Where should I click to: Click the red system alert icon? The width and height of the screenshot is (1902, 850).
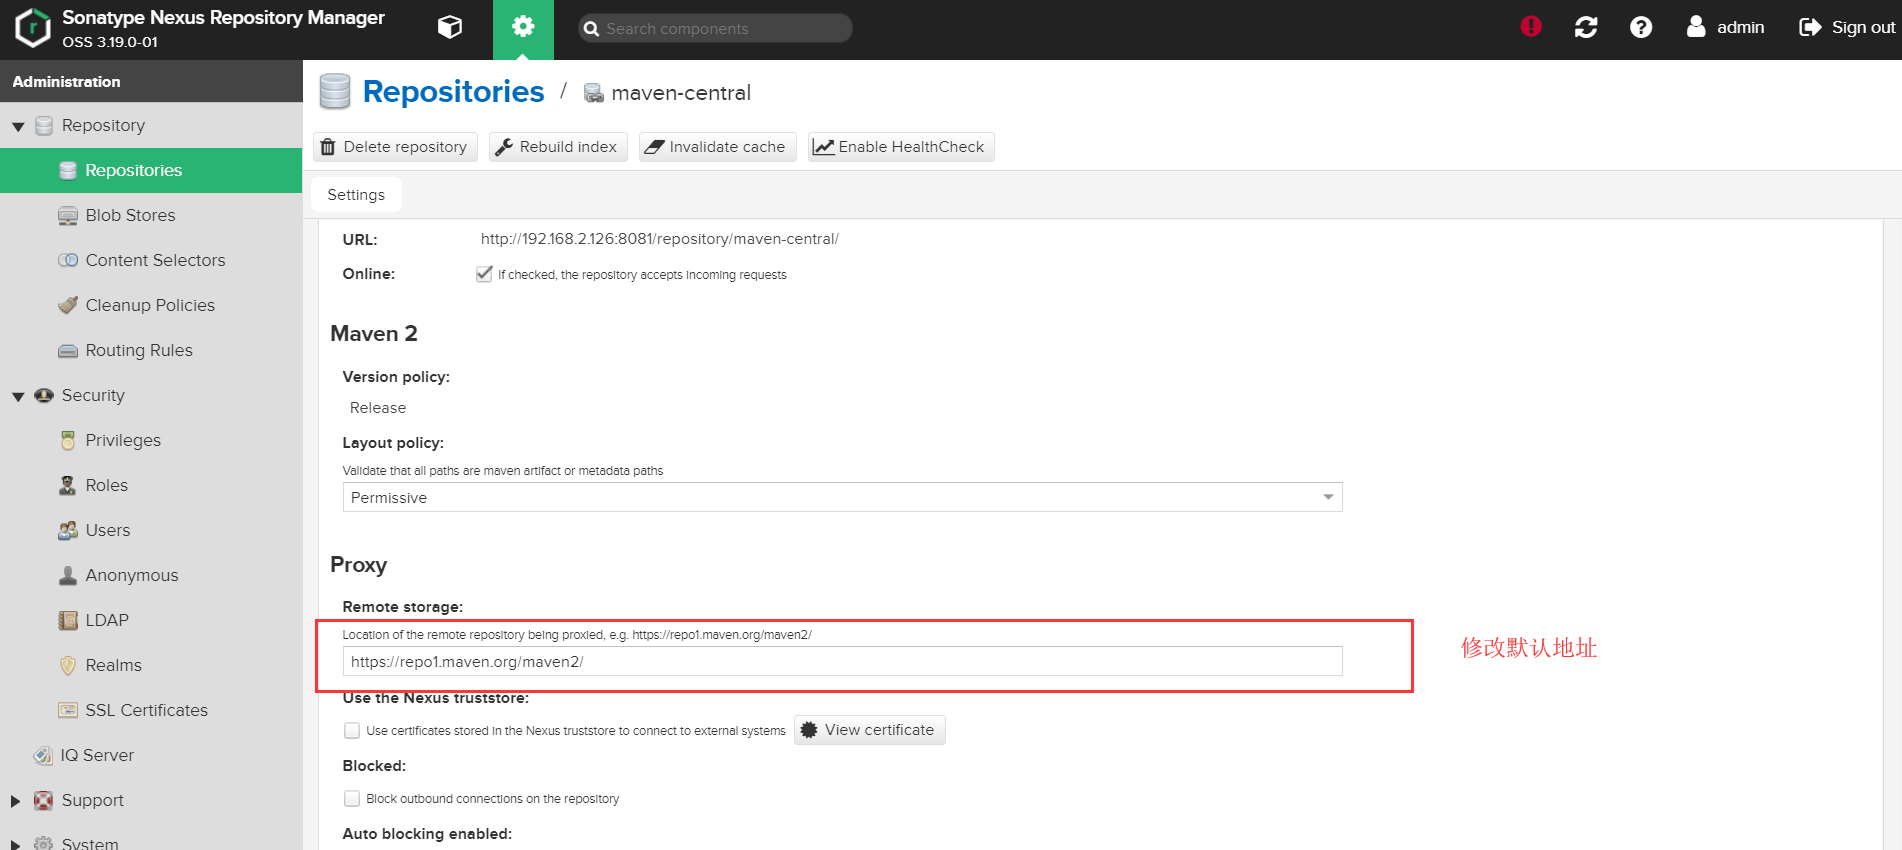(x=1531, y=27)
